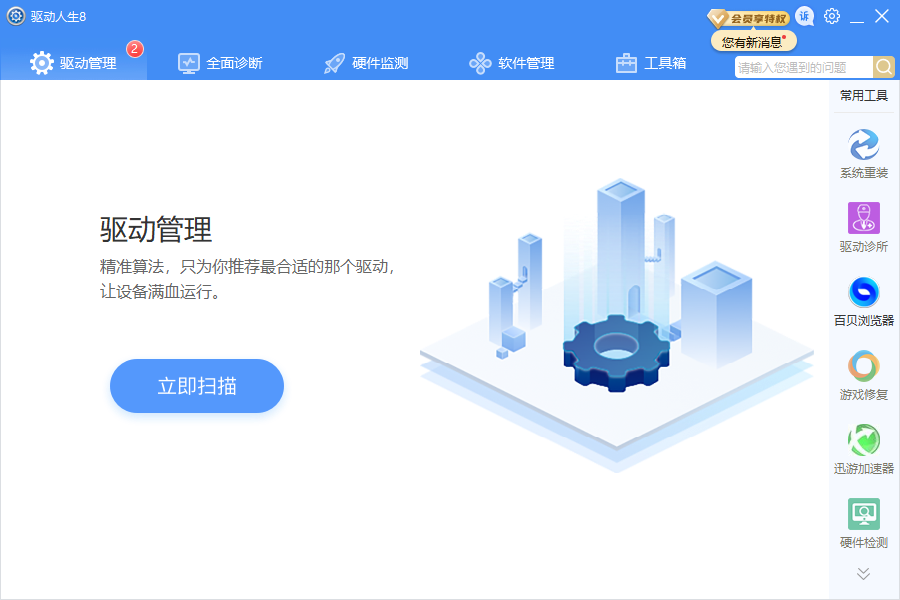Viewport: 900px width, 600px height.
Task: Go to the 软件管理 tab
Action: click(511, 63)
